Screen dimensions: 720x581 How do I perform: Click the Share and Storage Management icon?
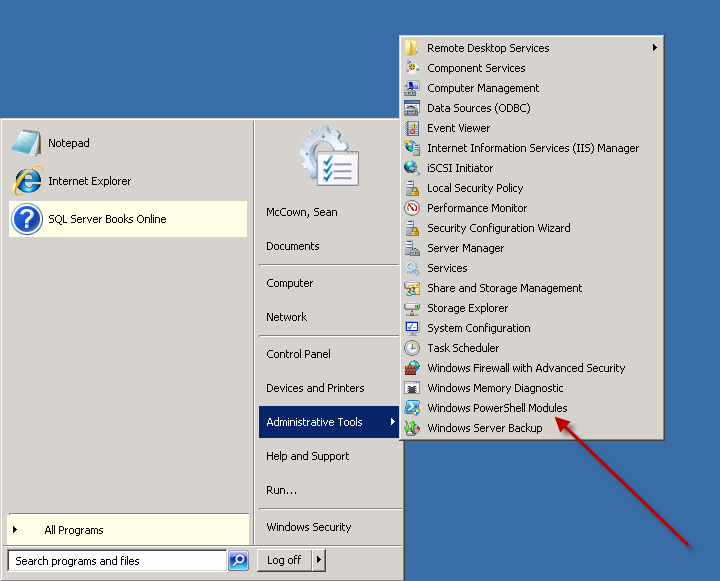412,288
